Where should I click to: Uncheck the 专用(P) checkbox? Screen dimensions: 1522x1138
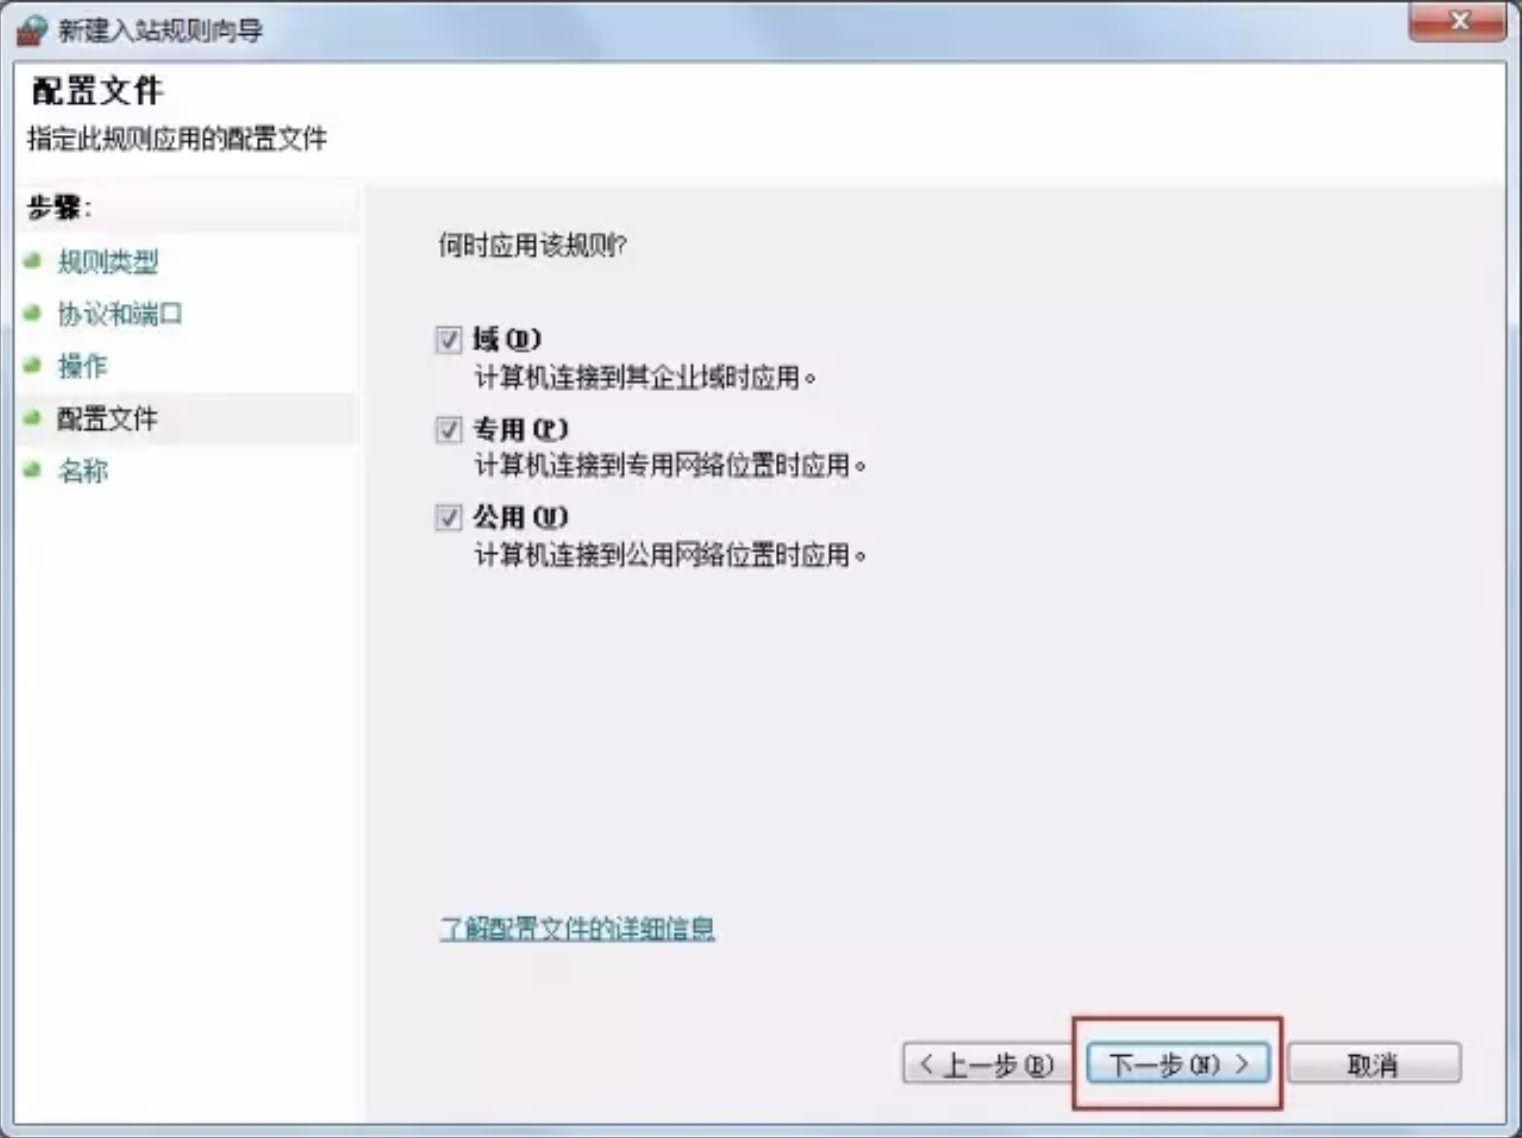tap(448, 430)
